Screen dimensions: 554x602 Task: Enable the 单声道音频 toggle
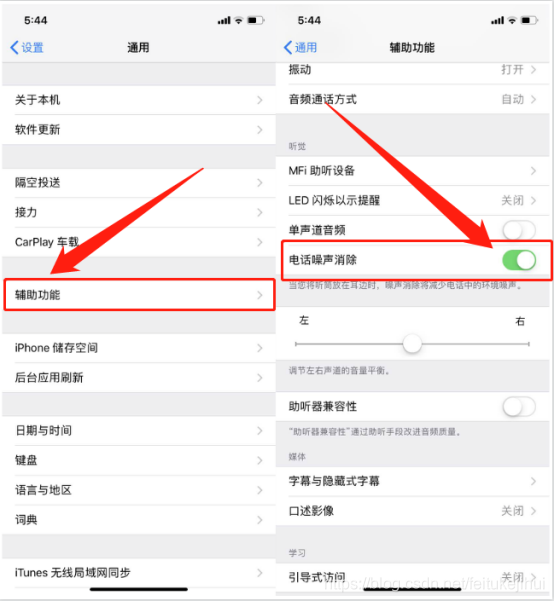[519, 230]
